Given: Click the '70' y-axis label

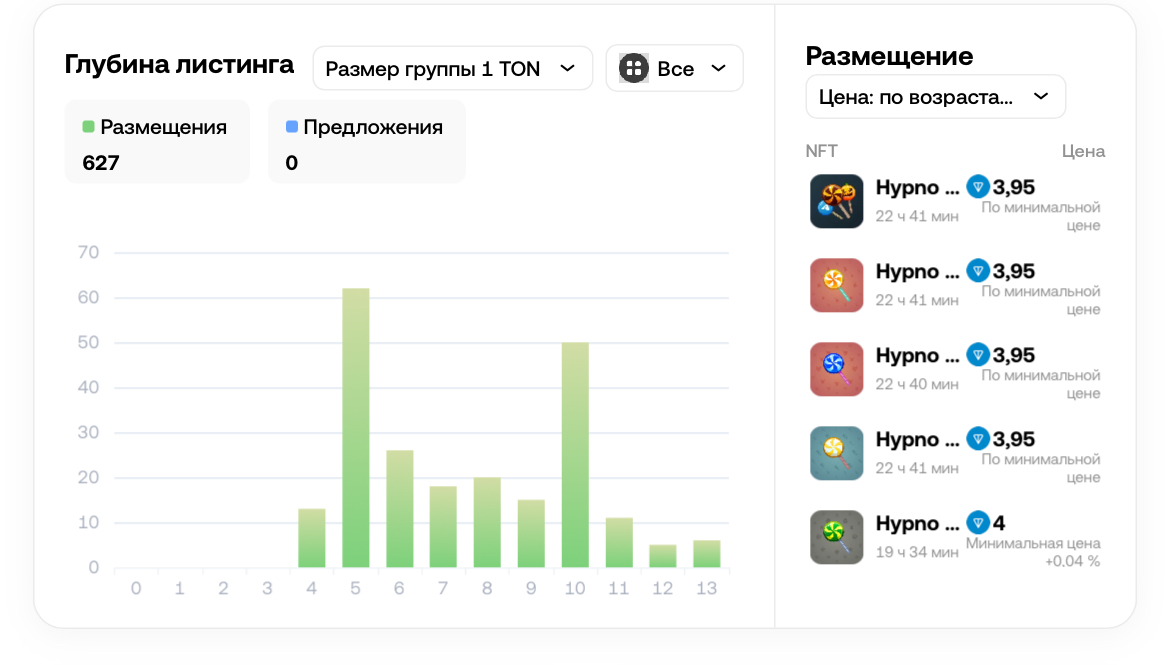Looking at the screenshot, I should [x=88, y=252].
